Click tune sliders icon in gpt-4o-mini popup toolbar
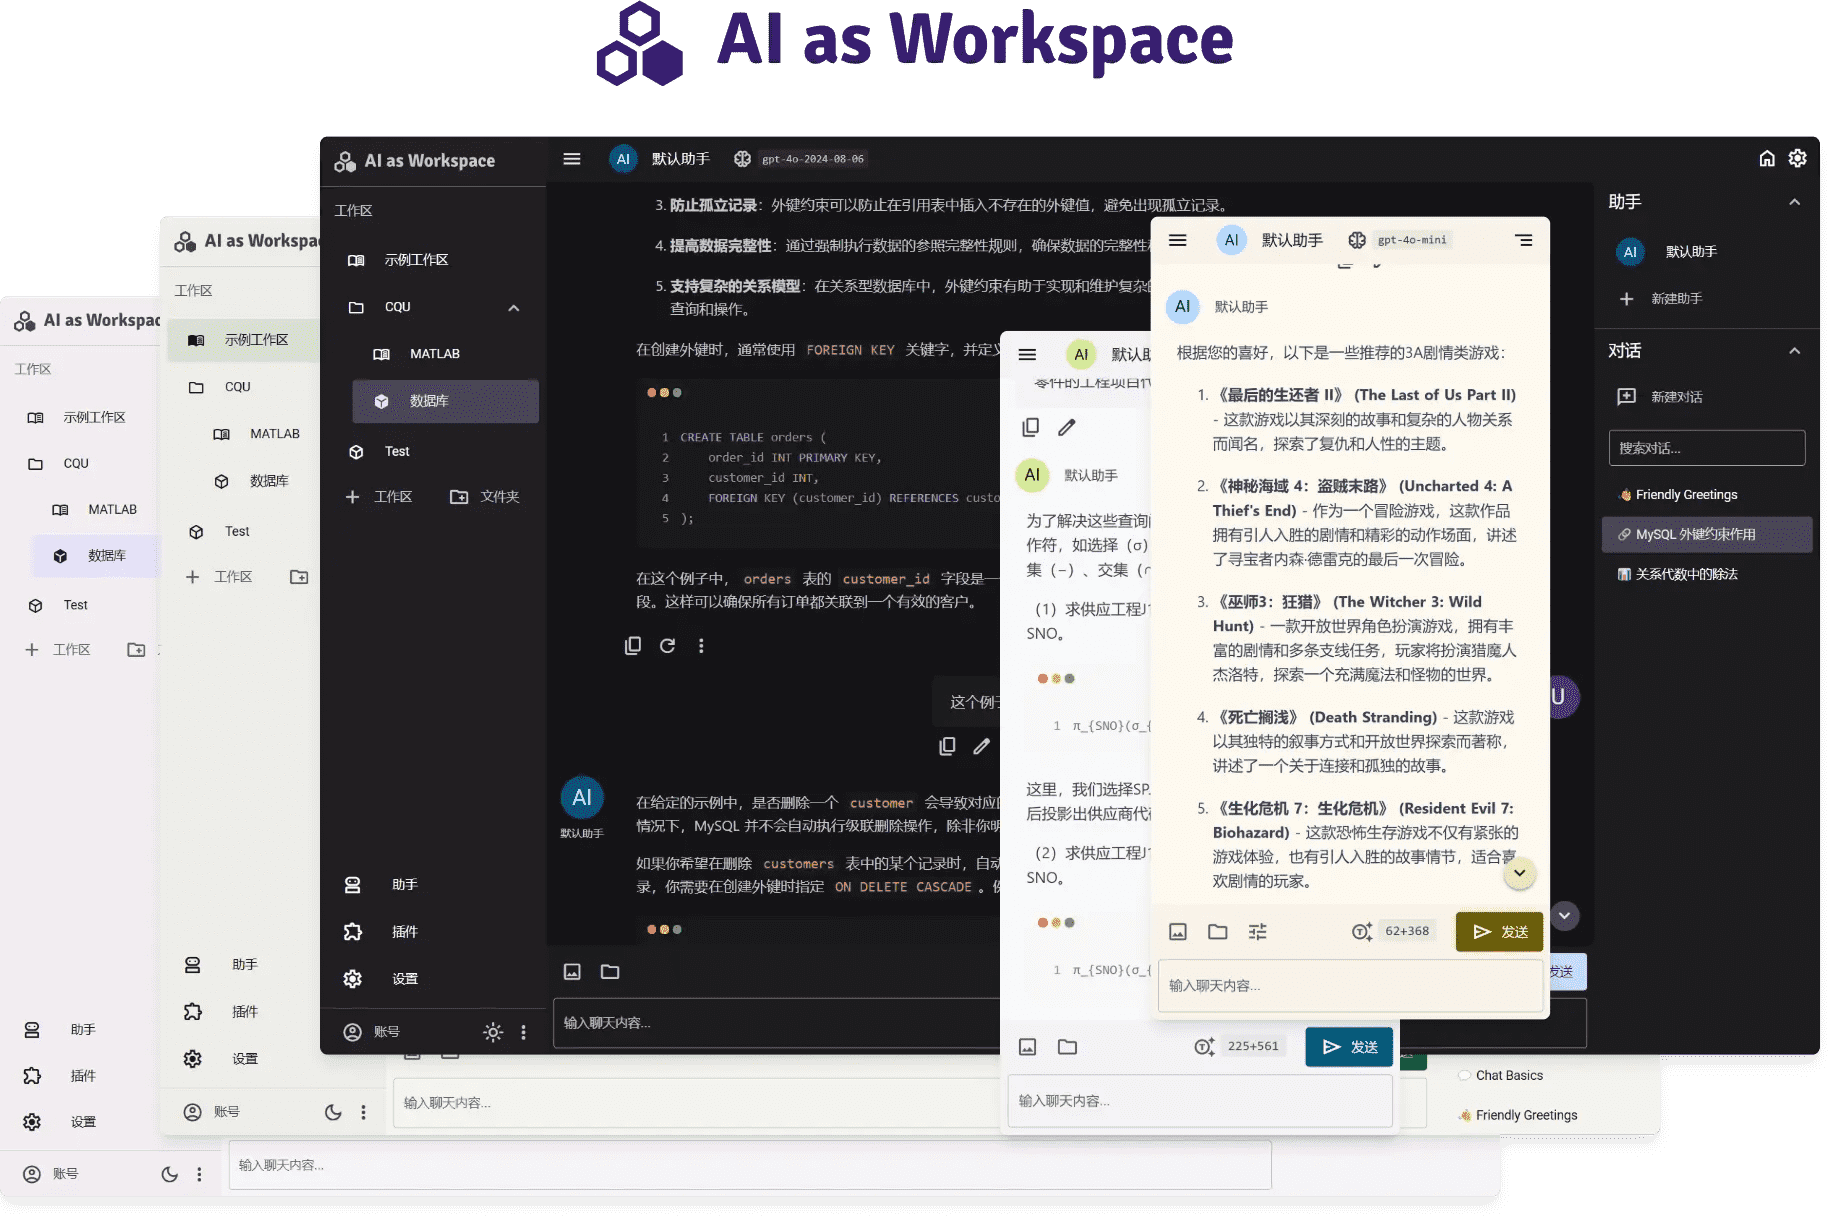 point(1258,932)
